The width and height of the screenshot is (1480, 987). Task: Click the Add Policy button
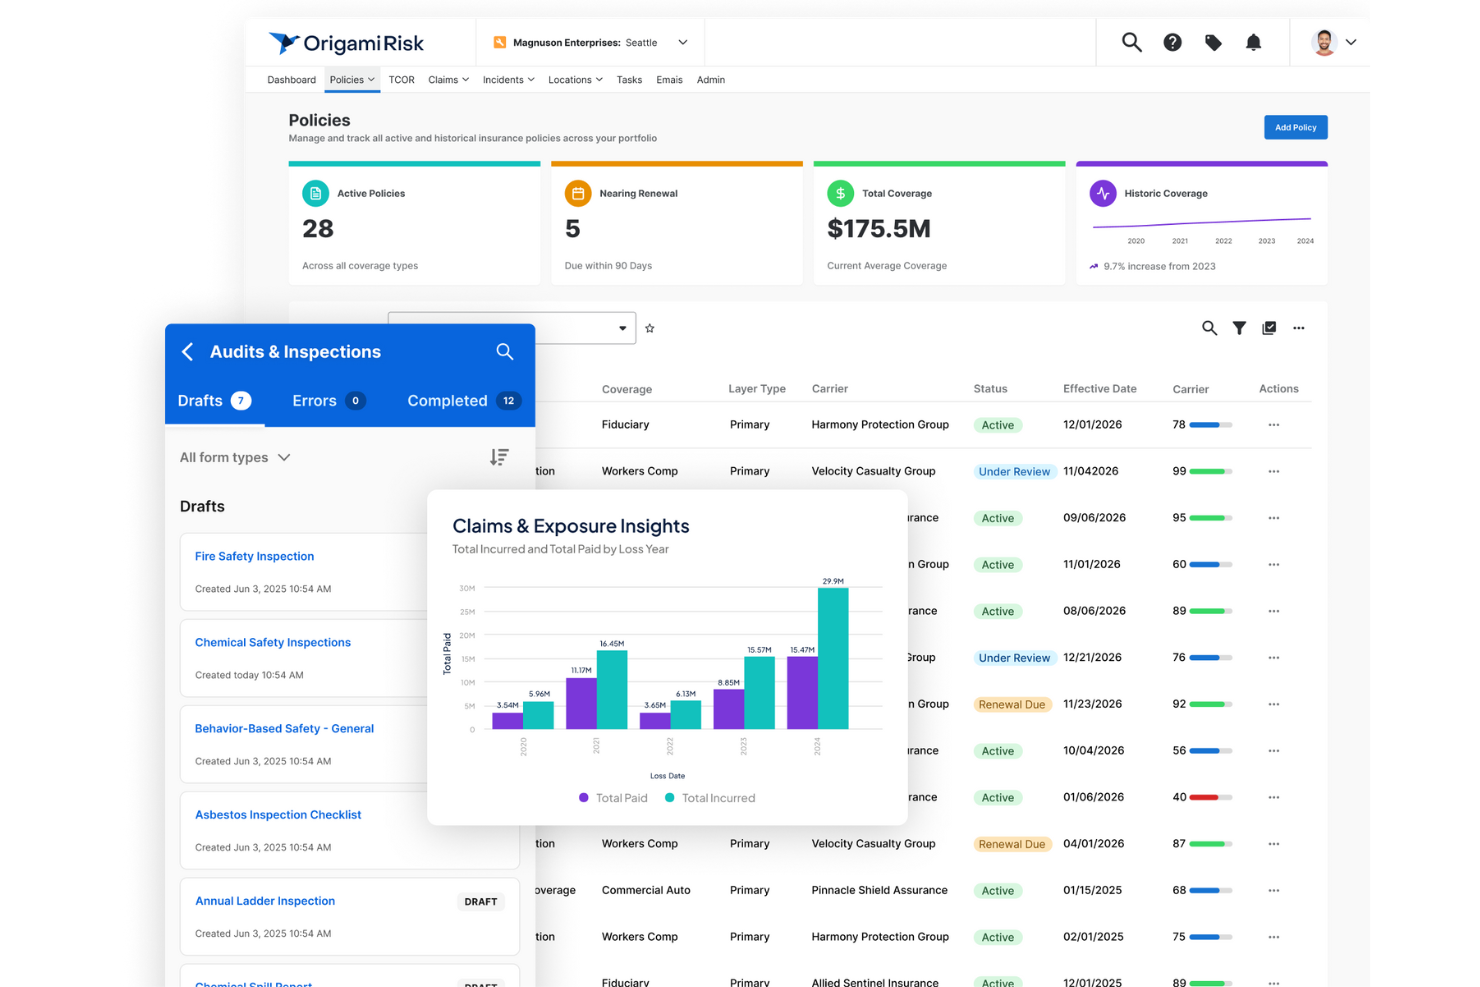tap(1295, 127)
